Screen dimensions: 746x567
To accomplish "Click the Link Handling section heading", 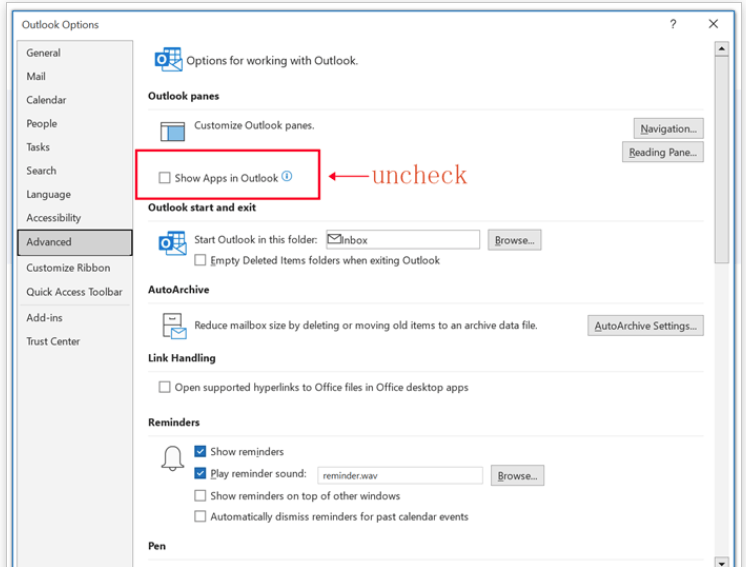I will [x=182, y=358].
